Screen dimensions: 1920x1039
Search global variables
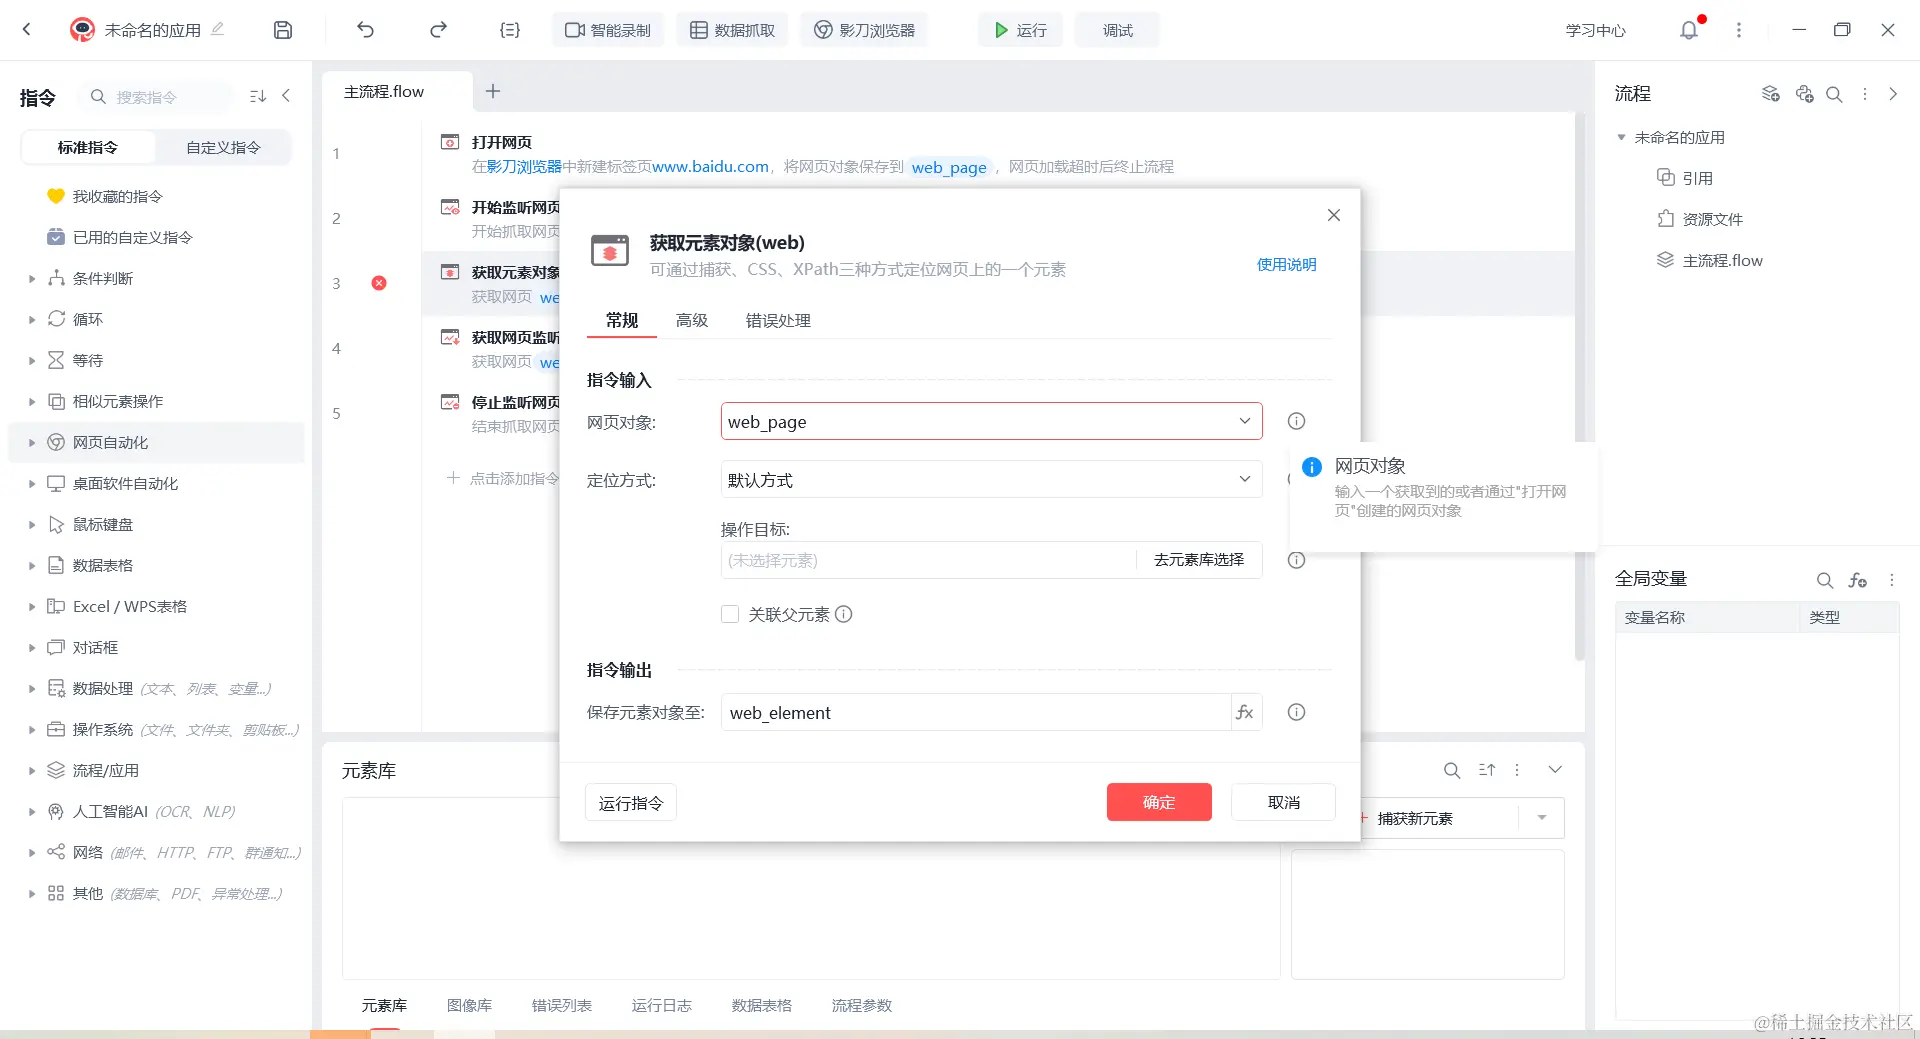click(1825, 580)
